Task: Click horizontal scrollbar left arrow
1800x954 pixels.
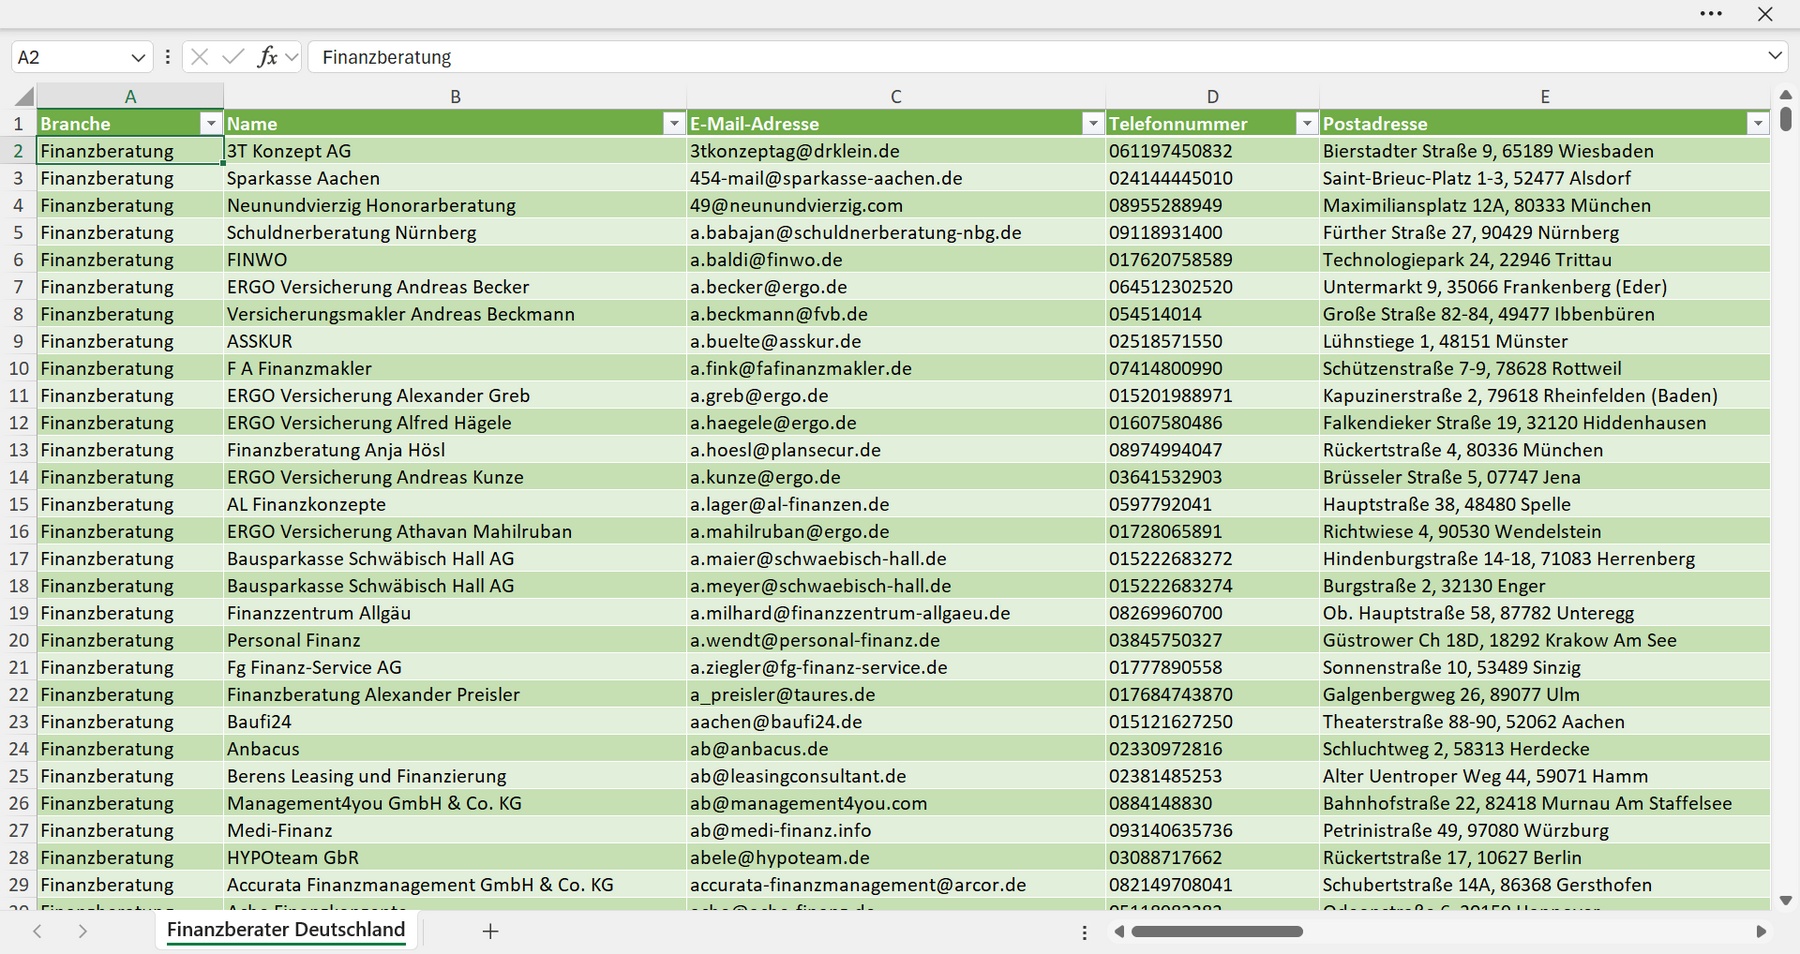Action: 1119,932
